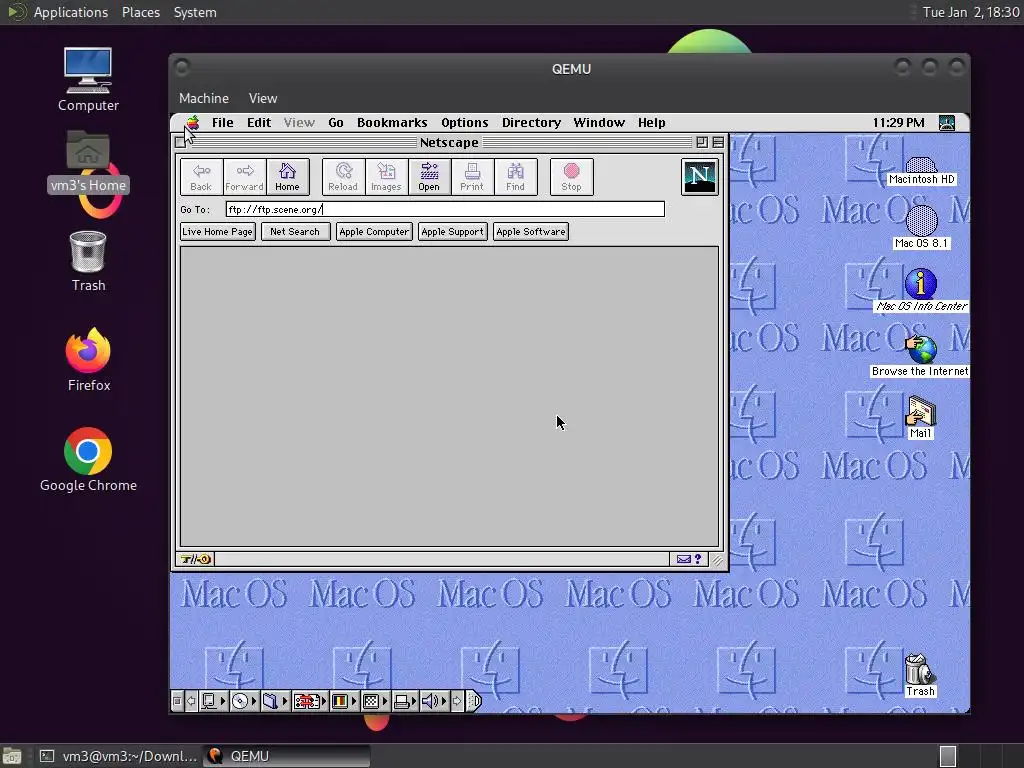Image resolution: width=1024 pixels, height=768 pixels.
Task: Click the Net Search button
Action: [295, 232]
